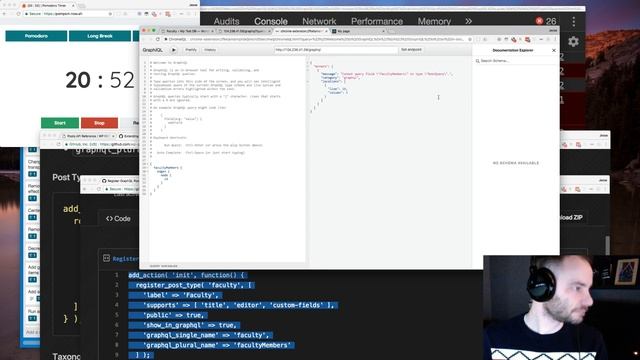Open the History panel in GraphiQL
Viewport: 640px width, 360px height.
tap(210, 50)
